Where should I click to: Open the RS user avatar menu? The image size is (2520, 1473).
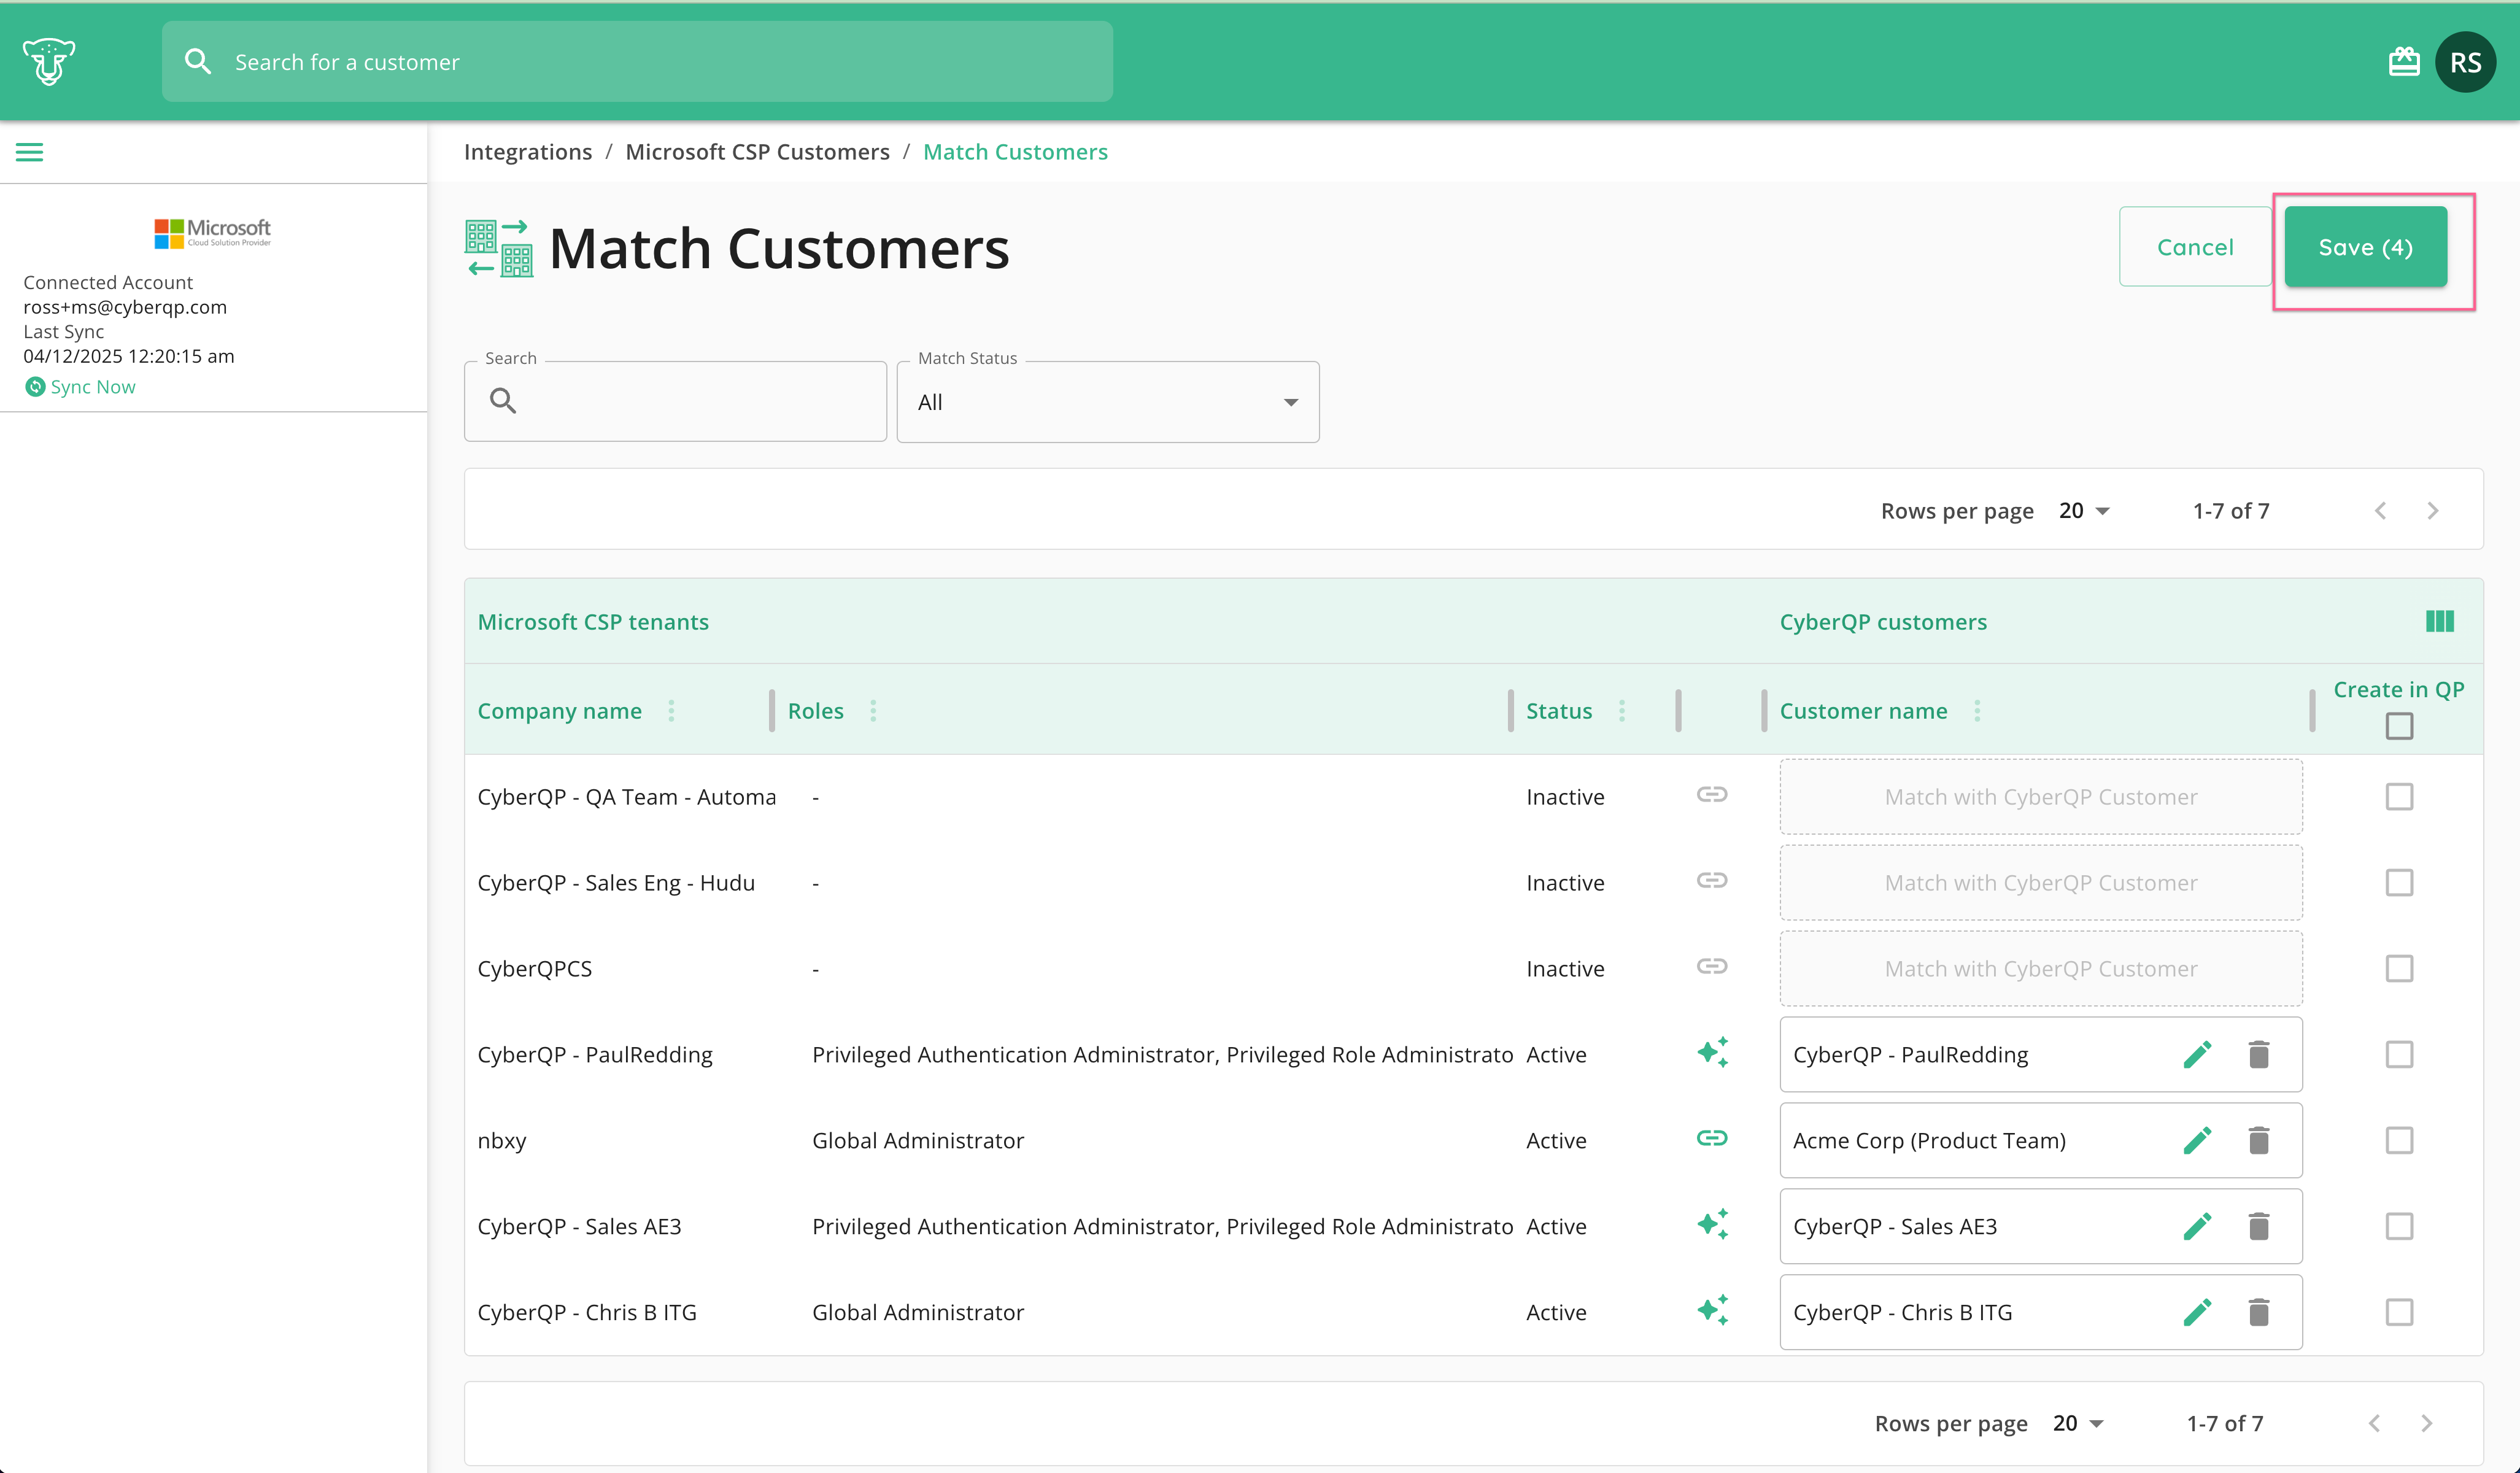point(2465,62)
